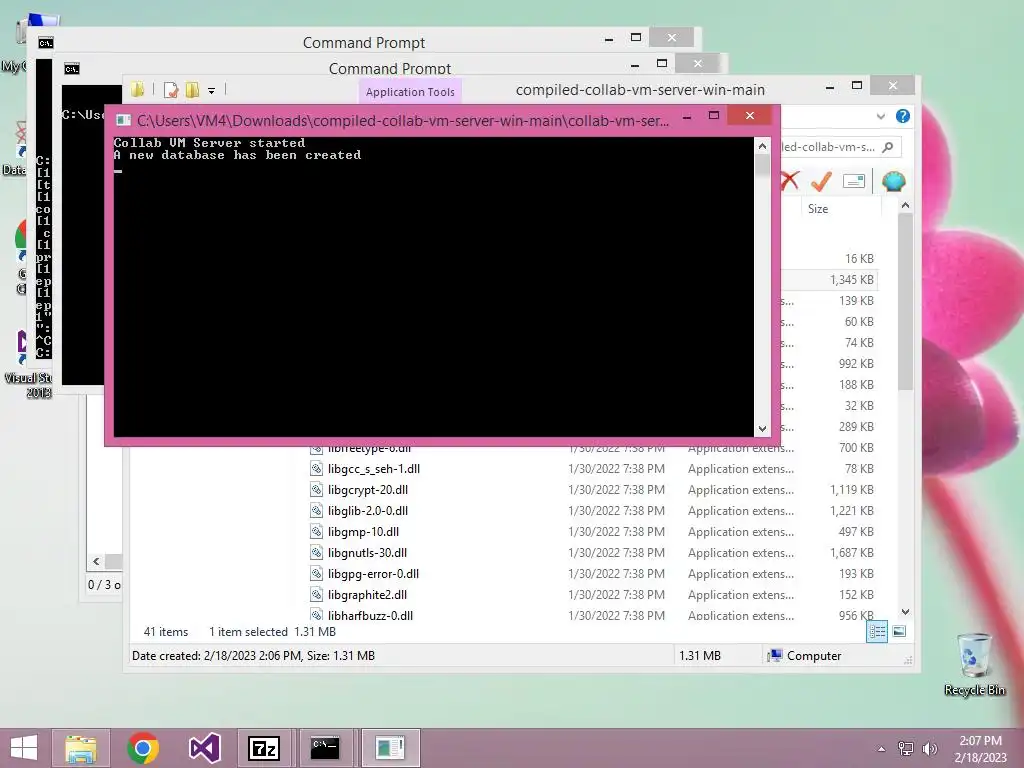Select file libgnutls-30.dll
Image resolution: width=1024 pixels, height=768 pixels.
click(x=367, y=552)
